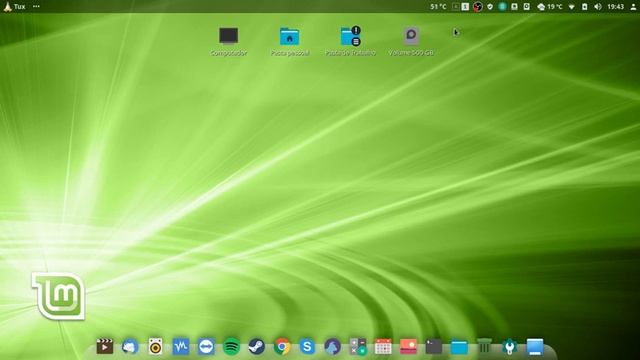This screenshot has height=360, width=640.
Task: Click the battery indicator in the tray
Action: click(584, 7)
